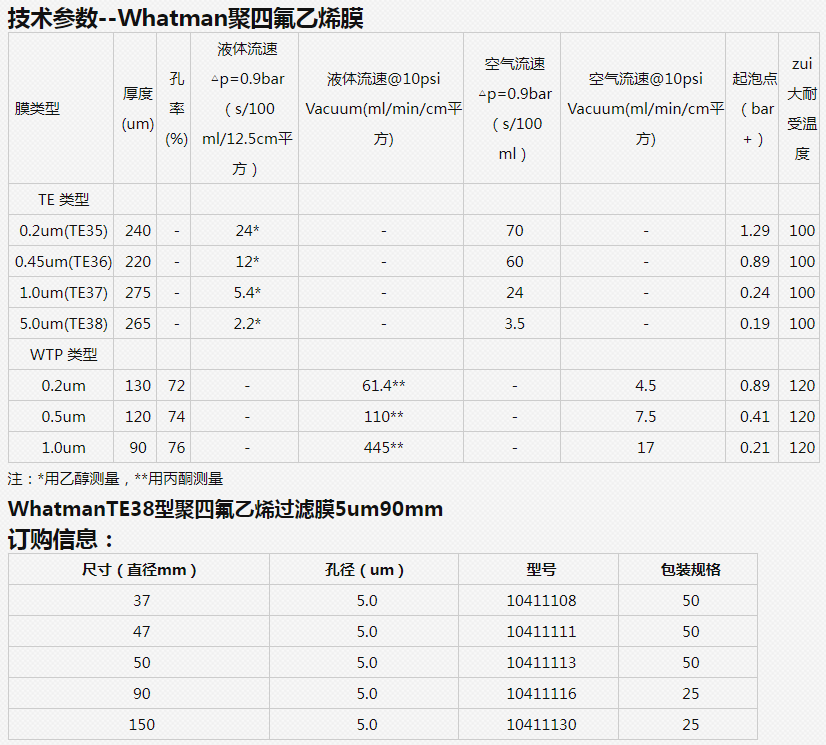Click liquid flow value "5.4*"
Viewport: 826px width, 745px height.
point(247,293)
